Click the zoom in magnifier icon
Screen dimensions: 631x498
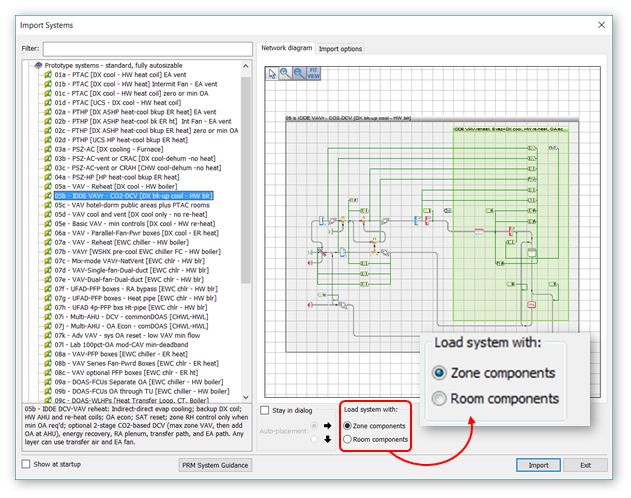[x=285, y=73]
